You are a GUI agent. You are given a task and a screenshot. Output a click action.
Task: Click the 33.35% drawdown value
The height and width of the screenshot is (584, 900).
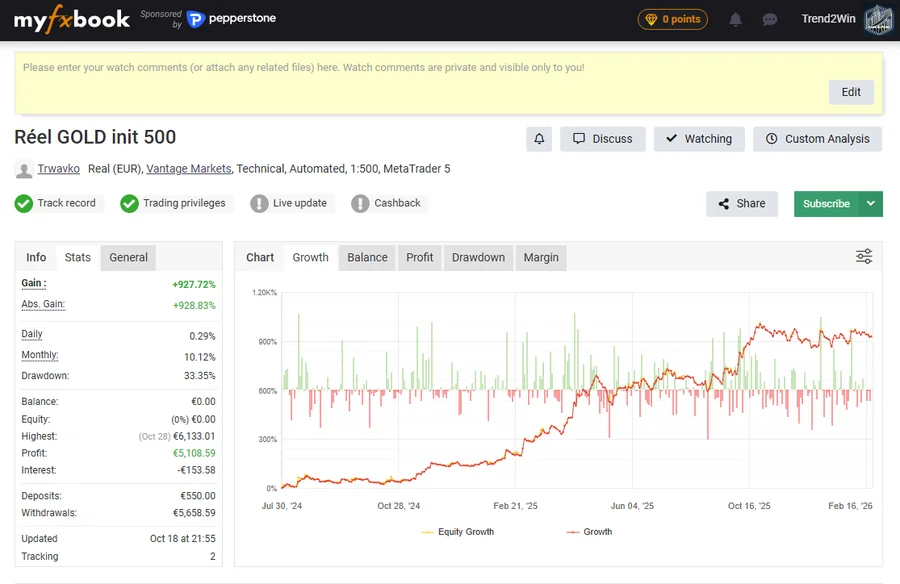[200, 376]
